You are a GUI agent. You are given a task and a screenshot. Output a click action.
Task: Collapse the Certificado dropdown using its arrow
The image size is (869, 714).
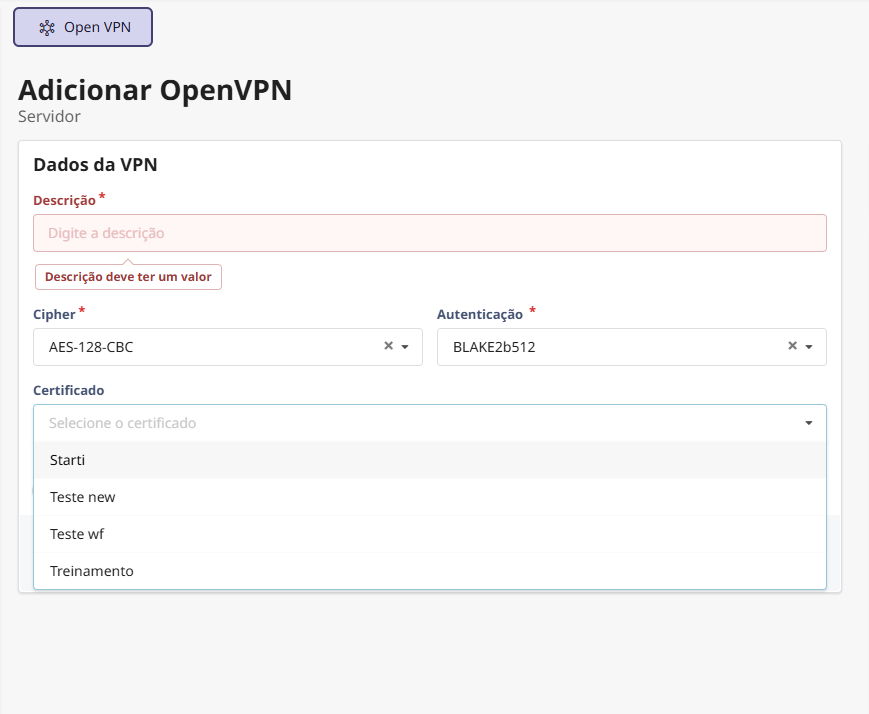pyautogui.click(x=808, y=424)
